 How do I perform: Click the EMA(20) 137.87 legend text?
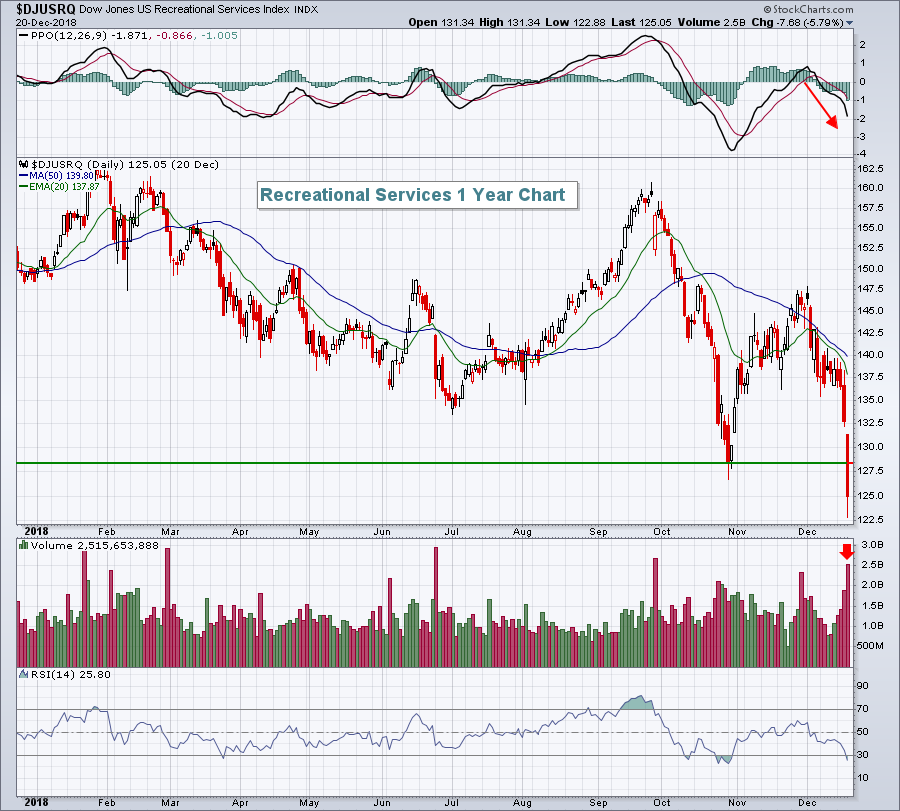[x=64, y=187]
